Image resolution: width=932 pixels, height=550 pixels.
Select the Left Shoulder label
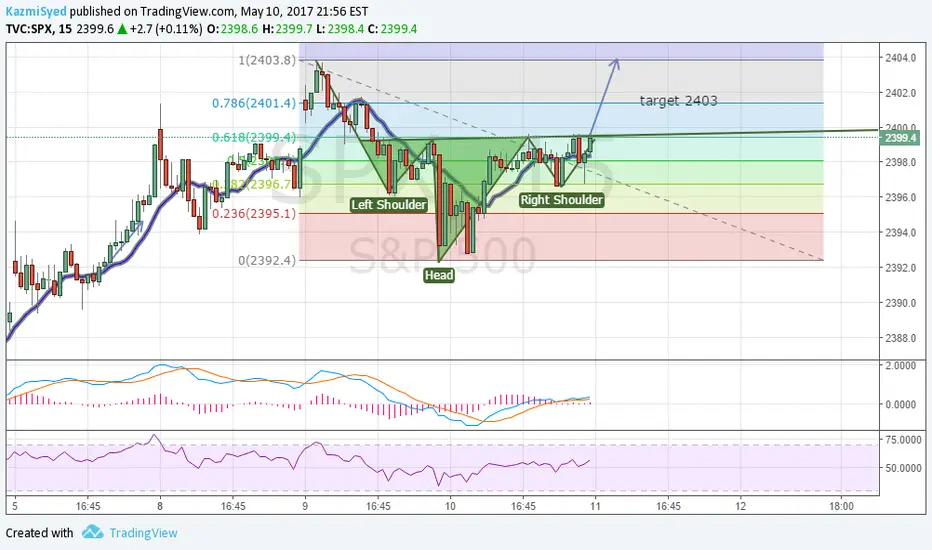point(389,205)
